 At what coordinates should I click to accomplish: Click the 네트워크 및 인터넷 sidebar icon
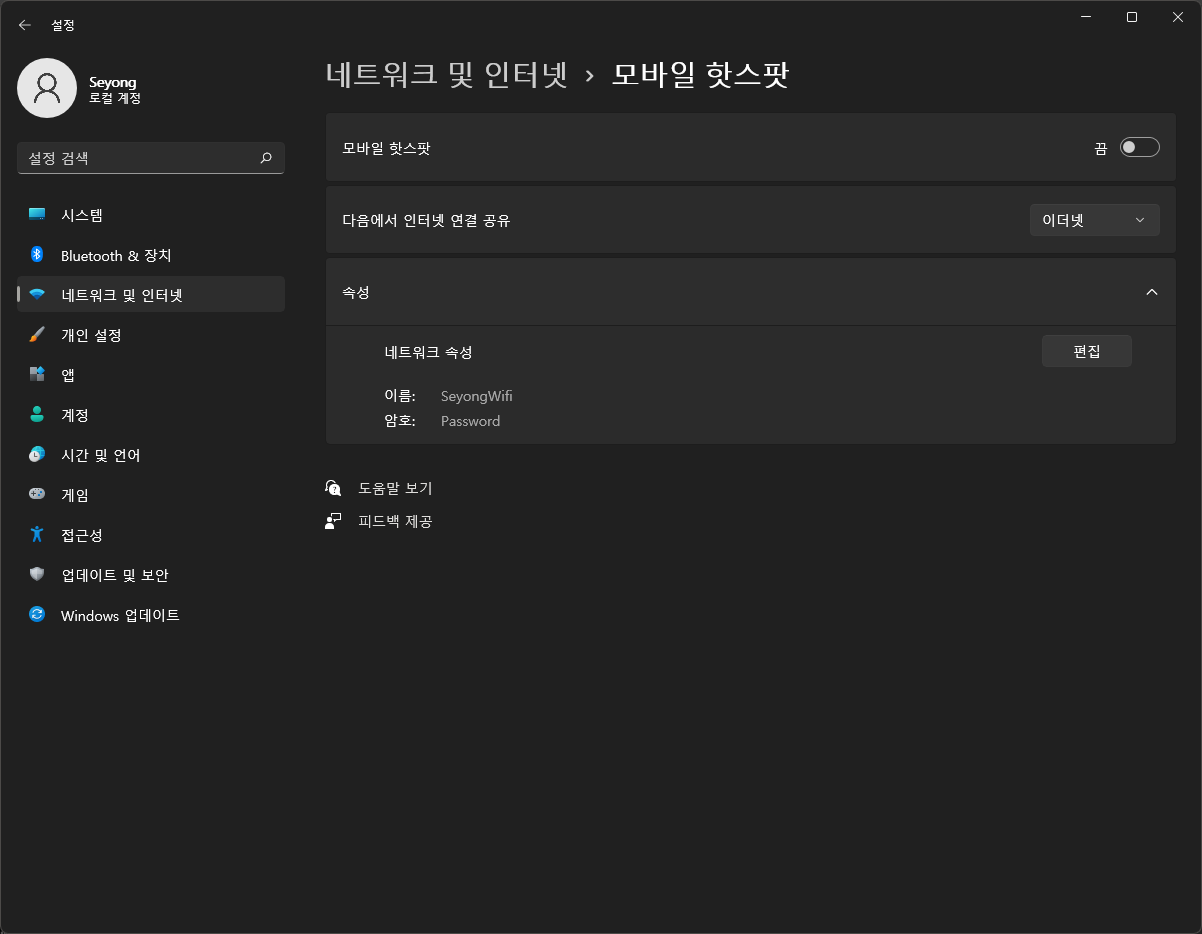(x=37, y=294)
